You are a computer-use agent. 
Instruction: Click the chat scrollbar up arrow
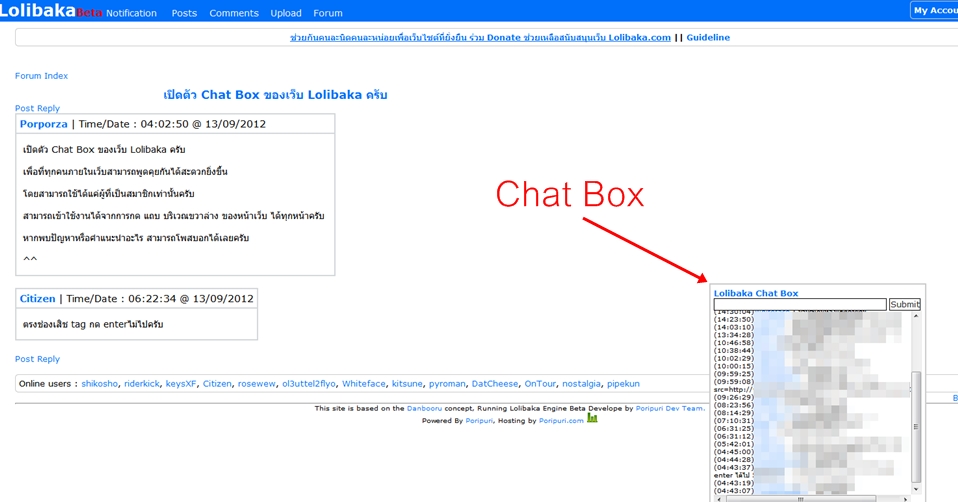(915, 316)
